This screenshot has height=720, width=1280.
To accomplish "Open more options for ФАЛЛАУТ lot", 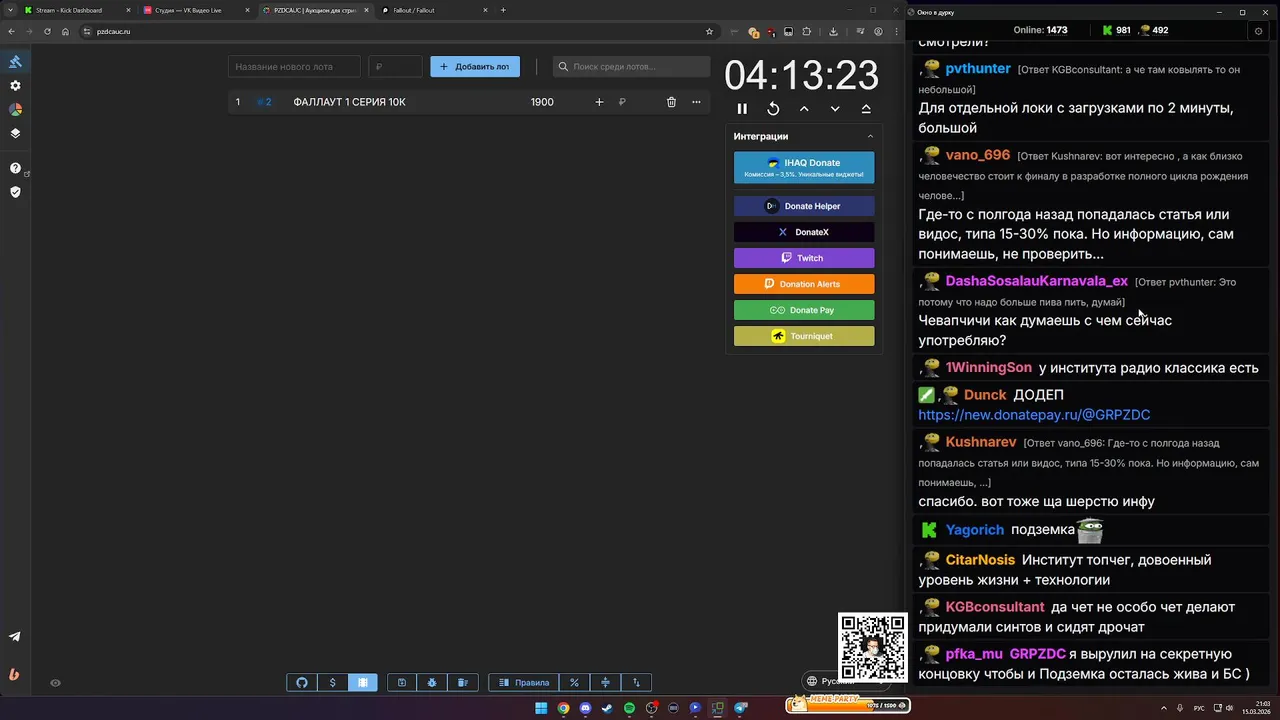I will [x=696, y=102].
